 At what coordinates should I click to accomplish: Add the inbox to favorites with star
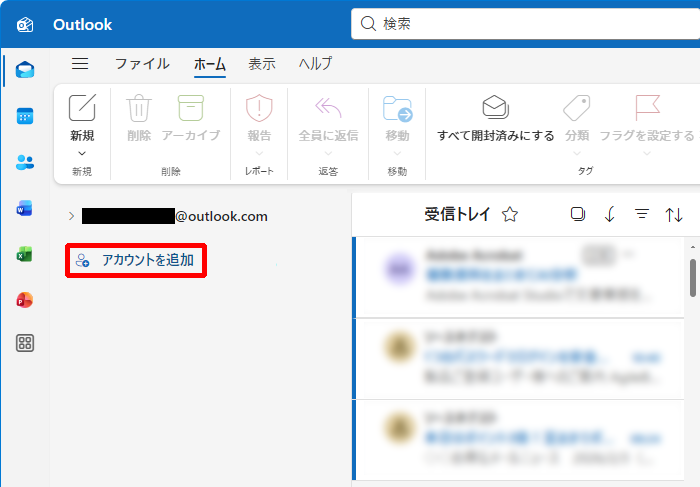(510, 214)
